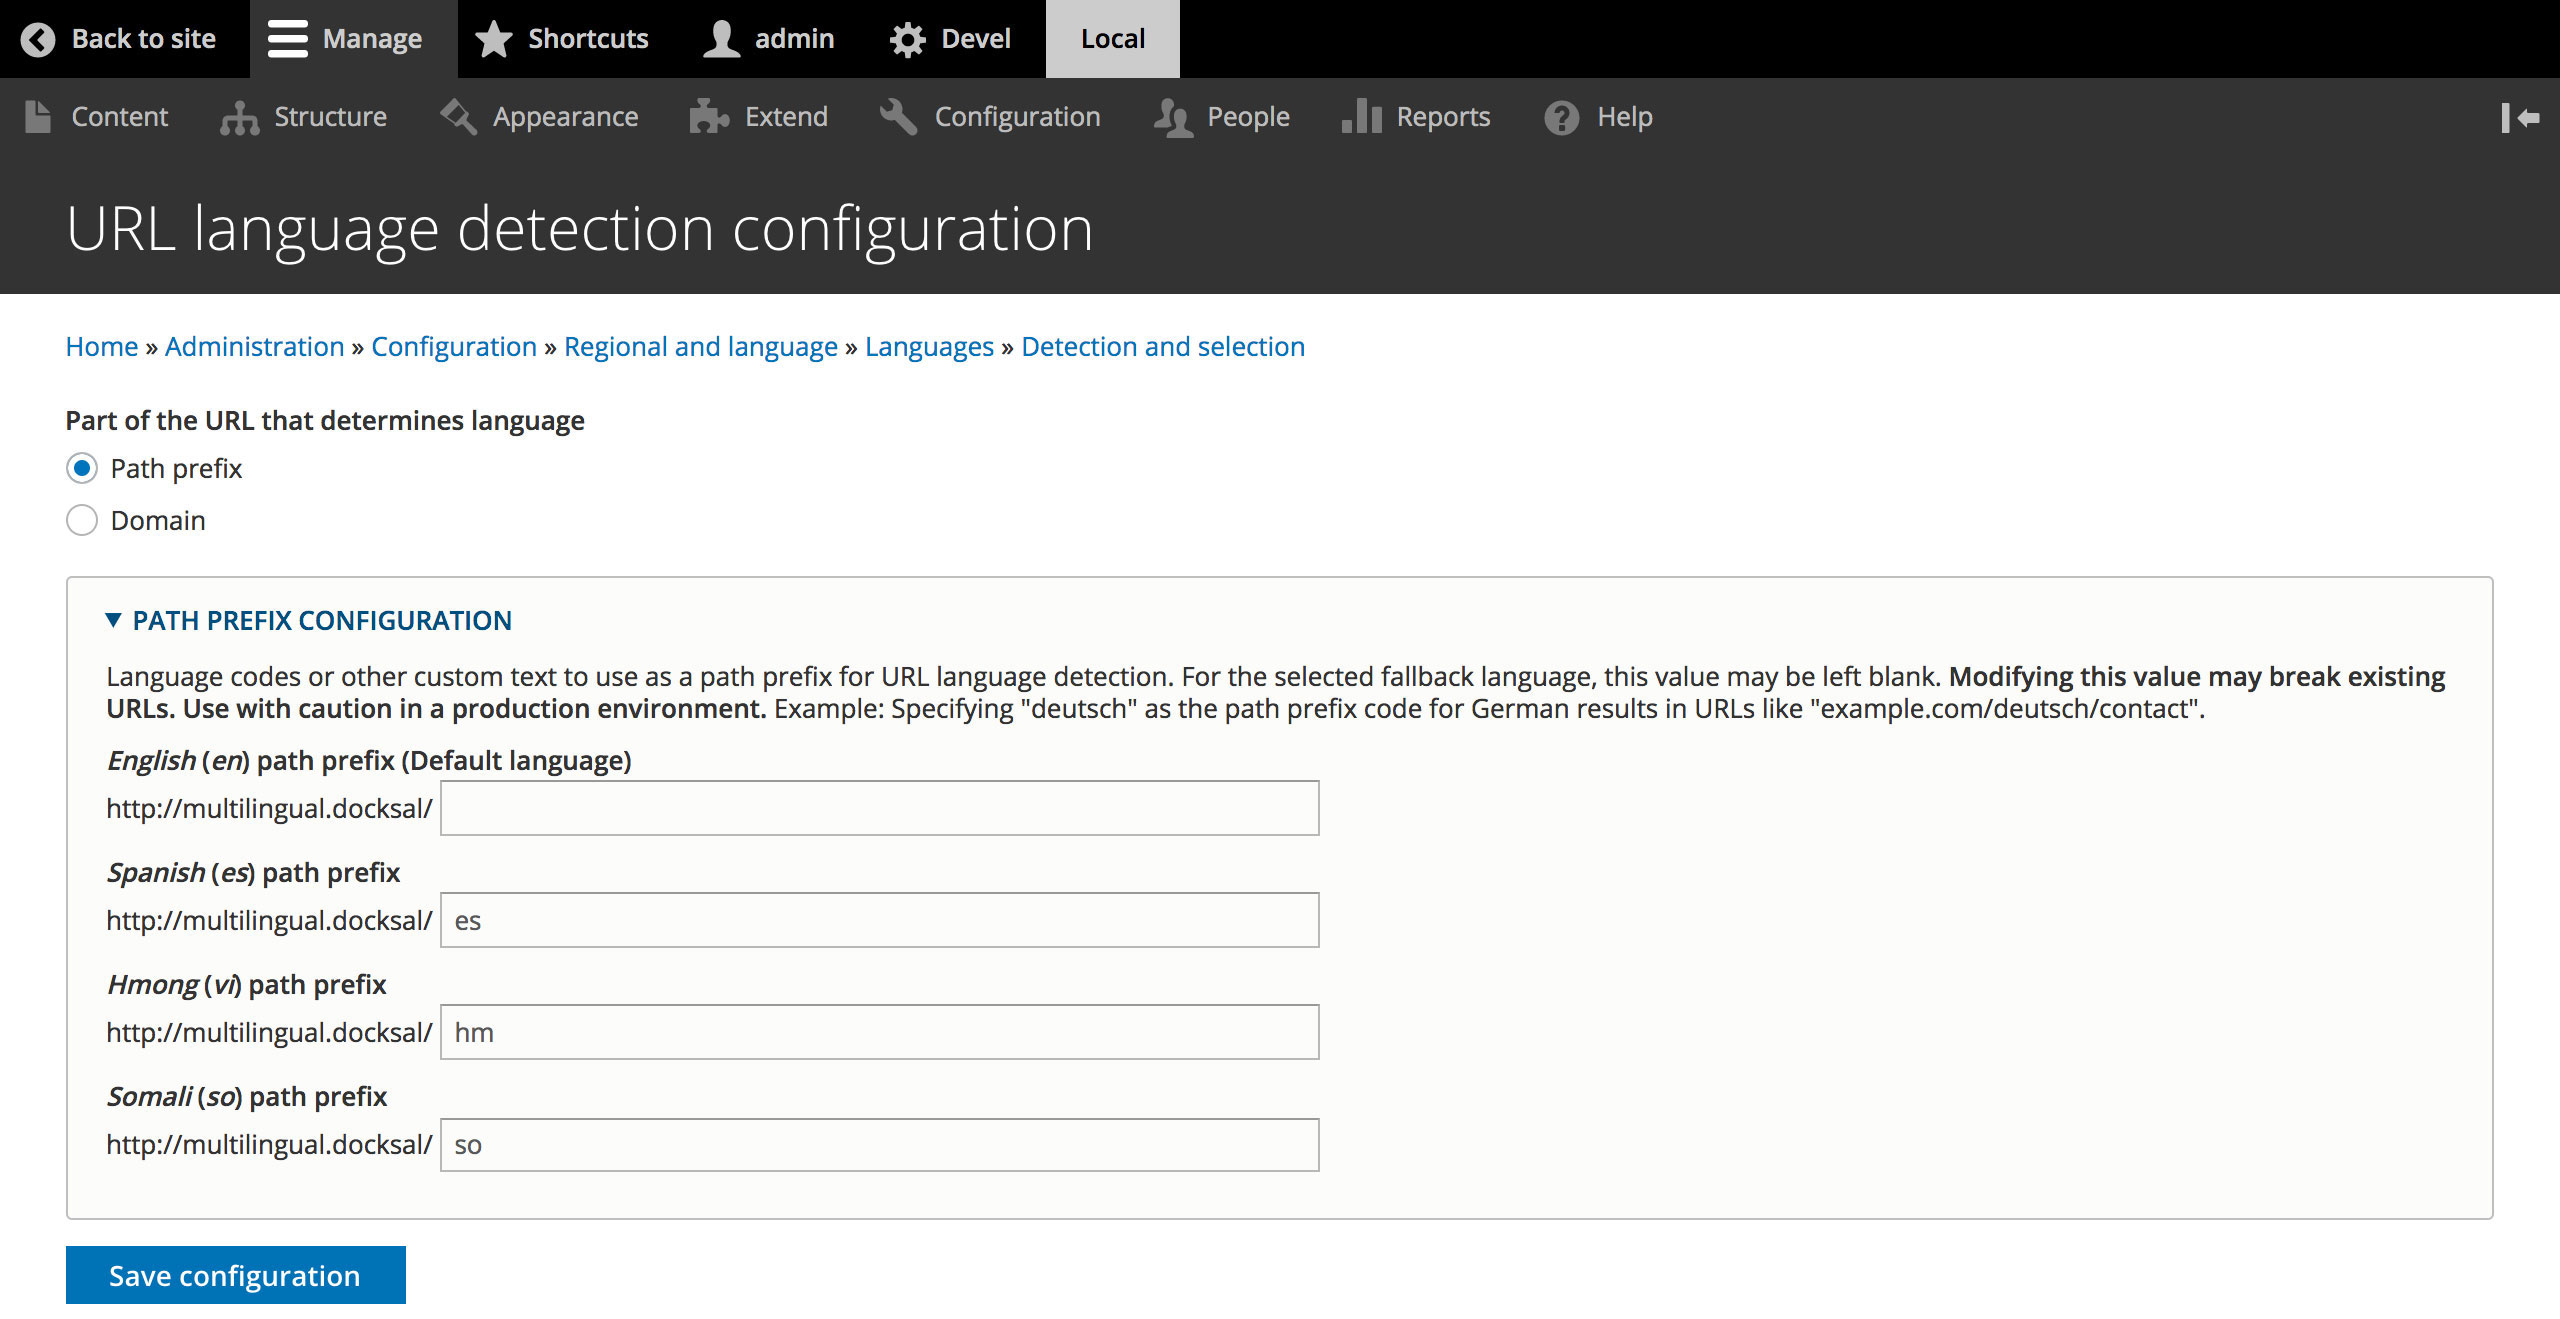This screenshot has width=2560, height=1319.
Task: Select the Domain radio button
Action: 82,520
